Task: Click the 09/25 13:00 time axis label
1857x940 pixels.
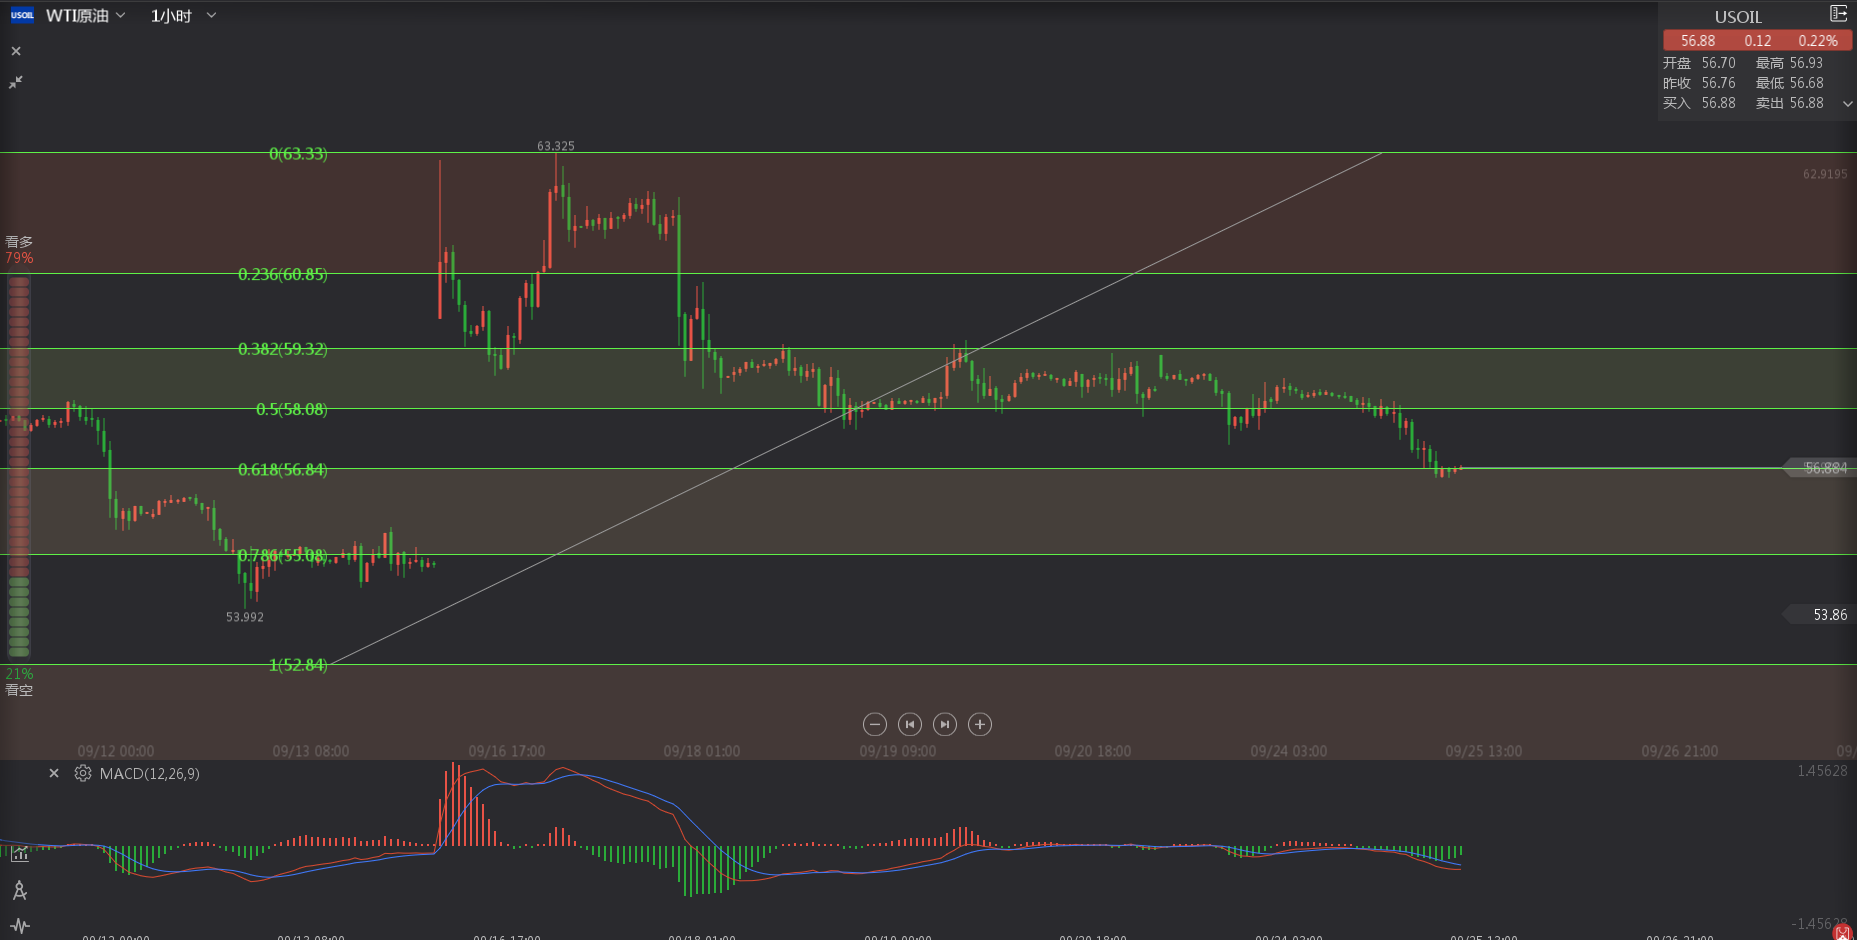Action: point(1484,751)
